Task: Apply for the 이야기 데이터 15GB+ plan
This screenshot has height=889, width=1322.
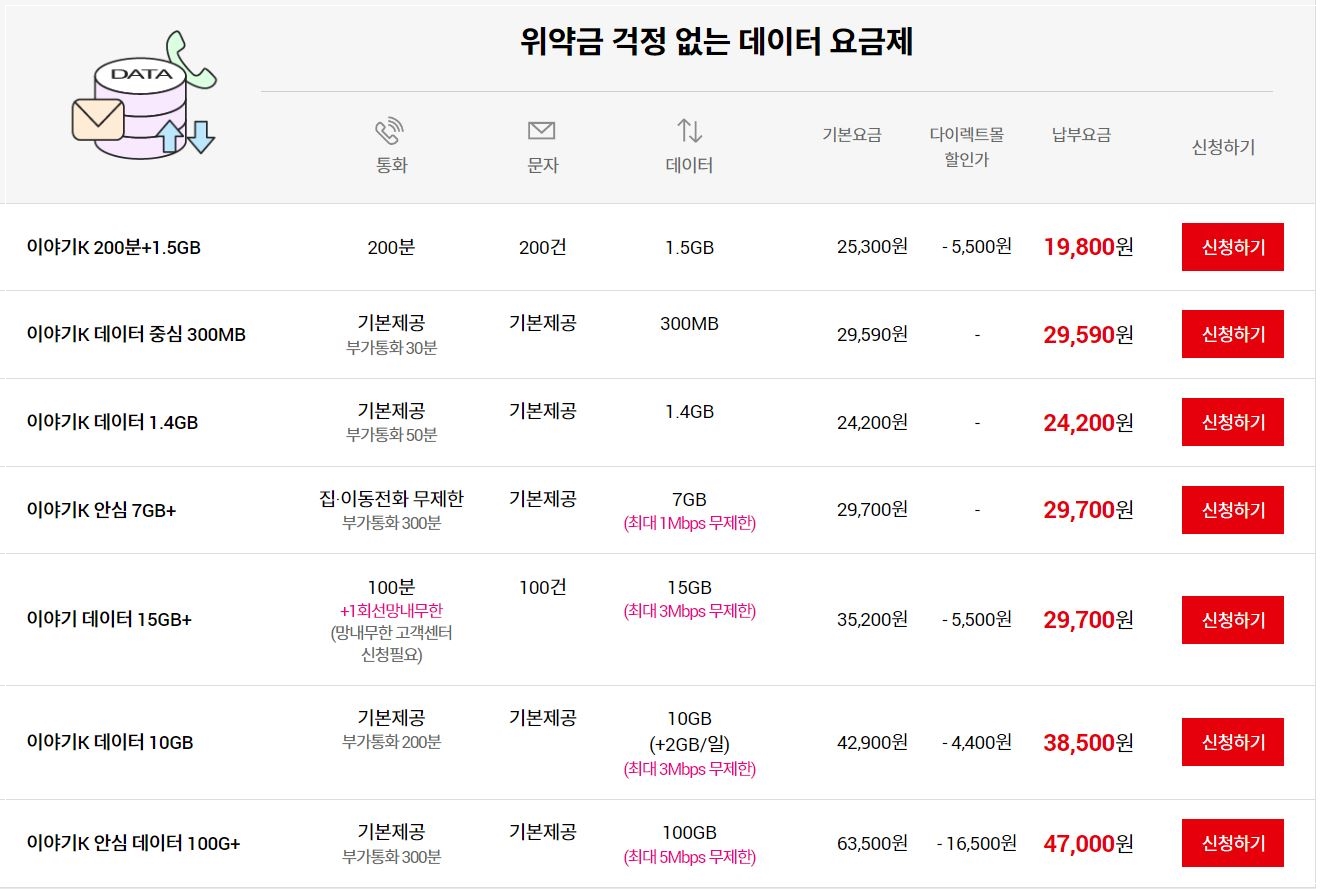Action: point(1232,619)
